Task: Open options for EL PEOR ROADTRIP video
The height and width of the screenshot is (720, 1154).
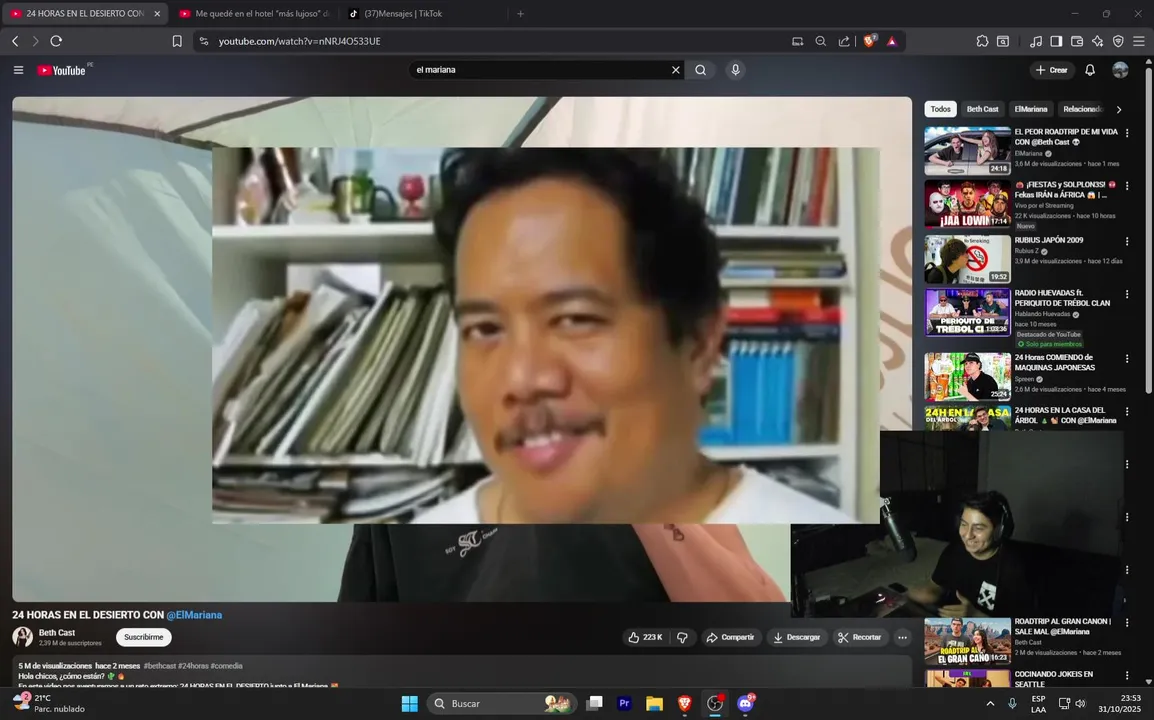Action: pyautogui.click(x=1127, y=133)
